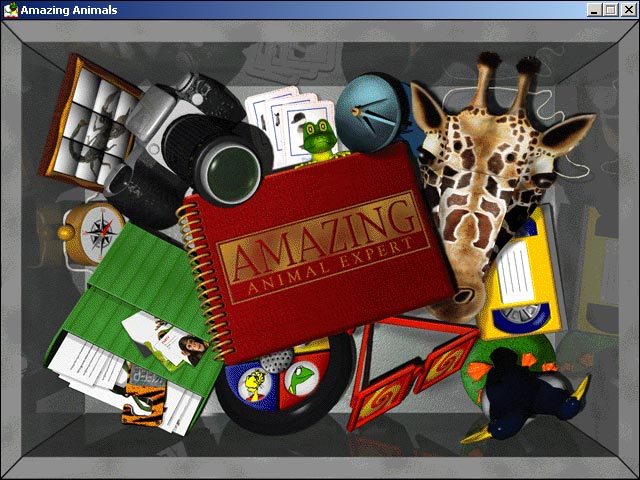
Task: Maximize the Amazing Animals window
Action: click(x=611, y=10)
